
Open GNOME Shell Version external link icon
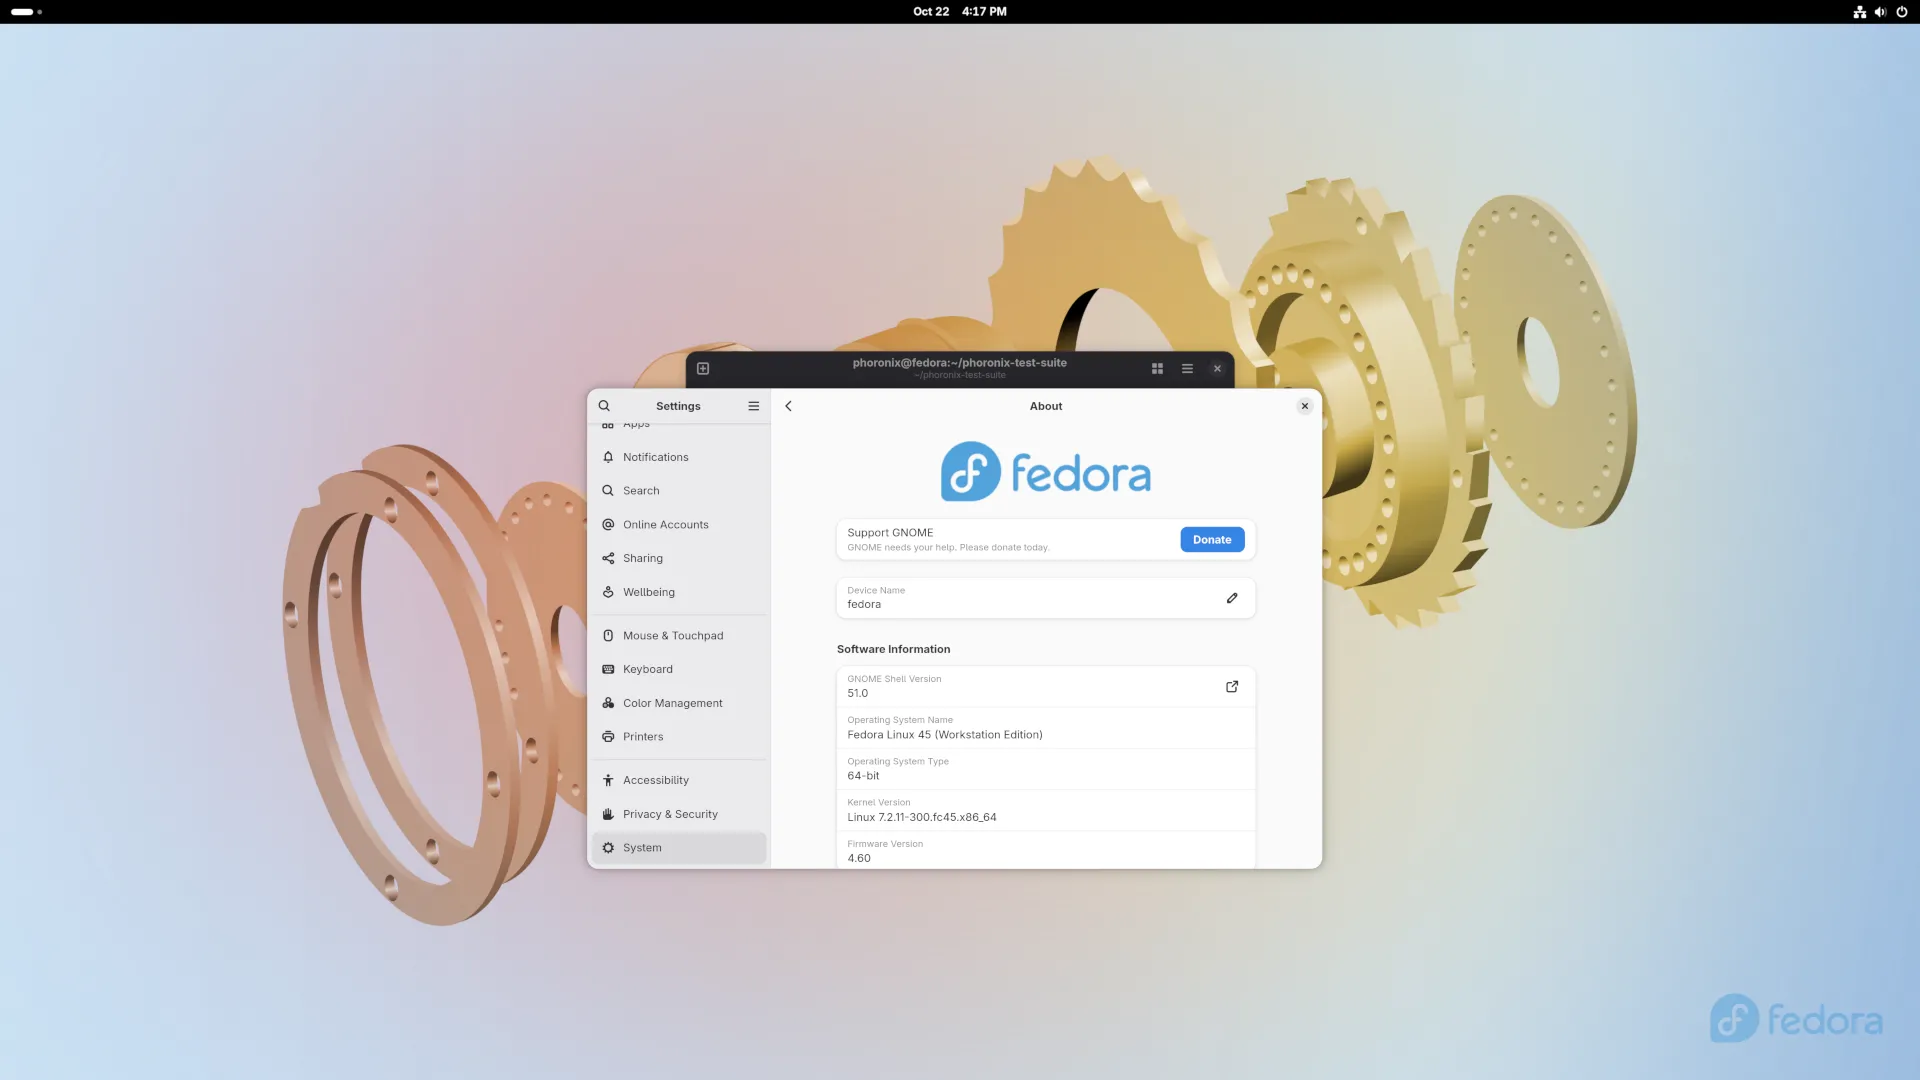click(x=1232, y=686)
